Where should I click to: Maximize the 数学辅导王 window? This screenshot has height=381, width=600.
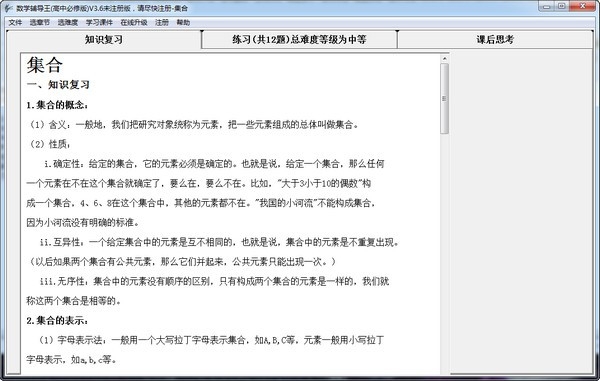[x=562, y=6]
